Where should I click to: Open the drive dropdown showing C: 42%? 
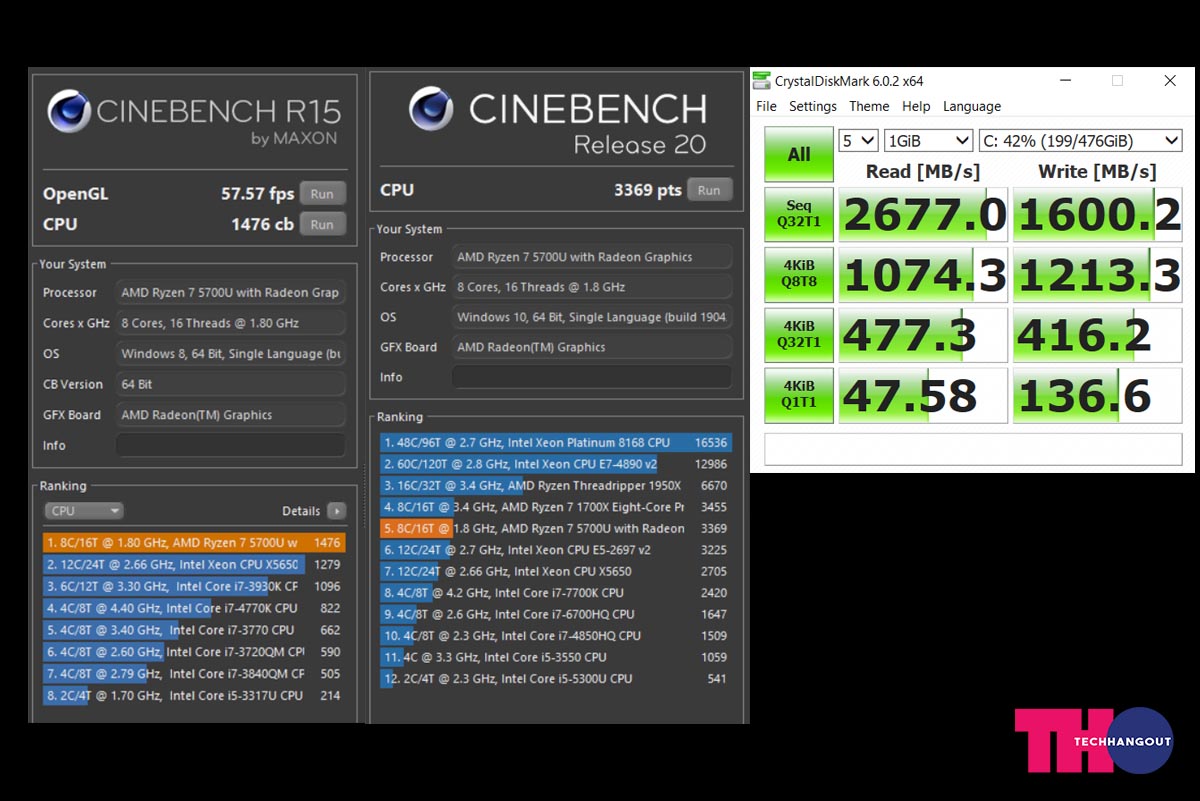coord(1079,141)
